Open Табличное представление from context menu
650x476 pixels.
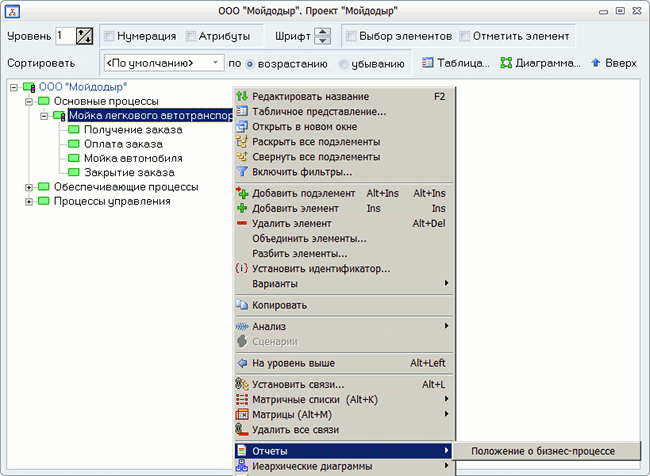coord(344,112)
